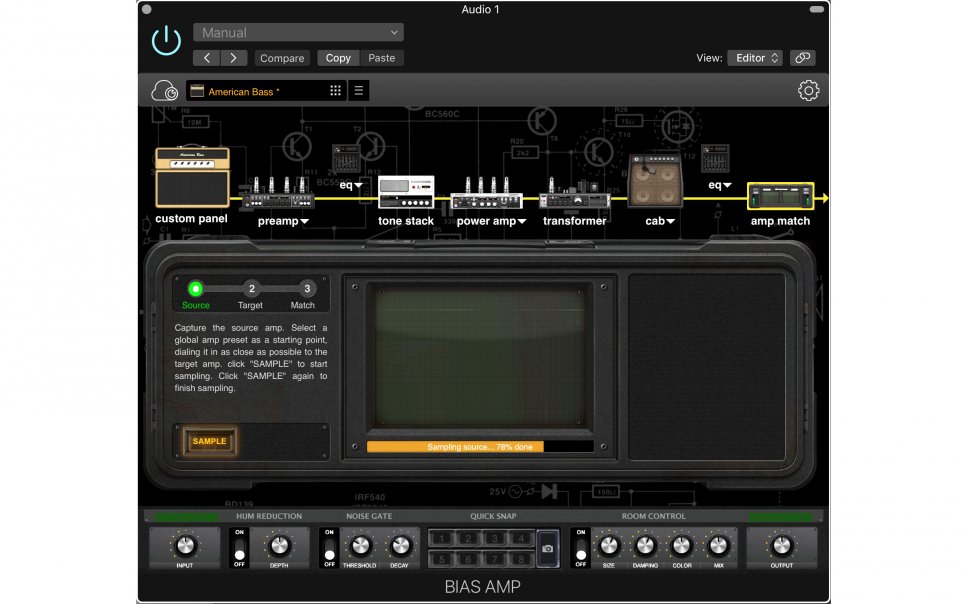Click the link sidechain icon
The height and width of the screenshot is (604, 968).
click(802, 58)
